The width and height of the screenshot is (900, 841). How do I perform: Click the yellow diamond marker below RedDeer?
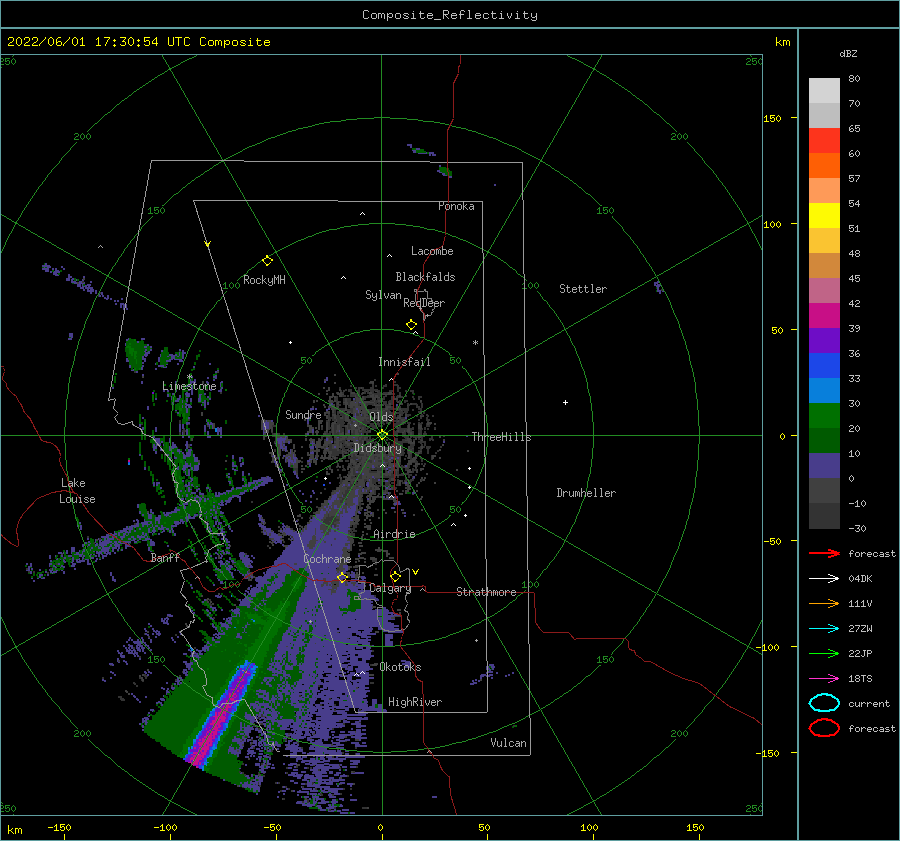412,325
